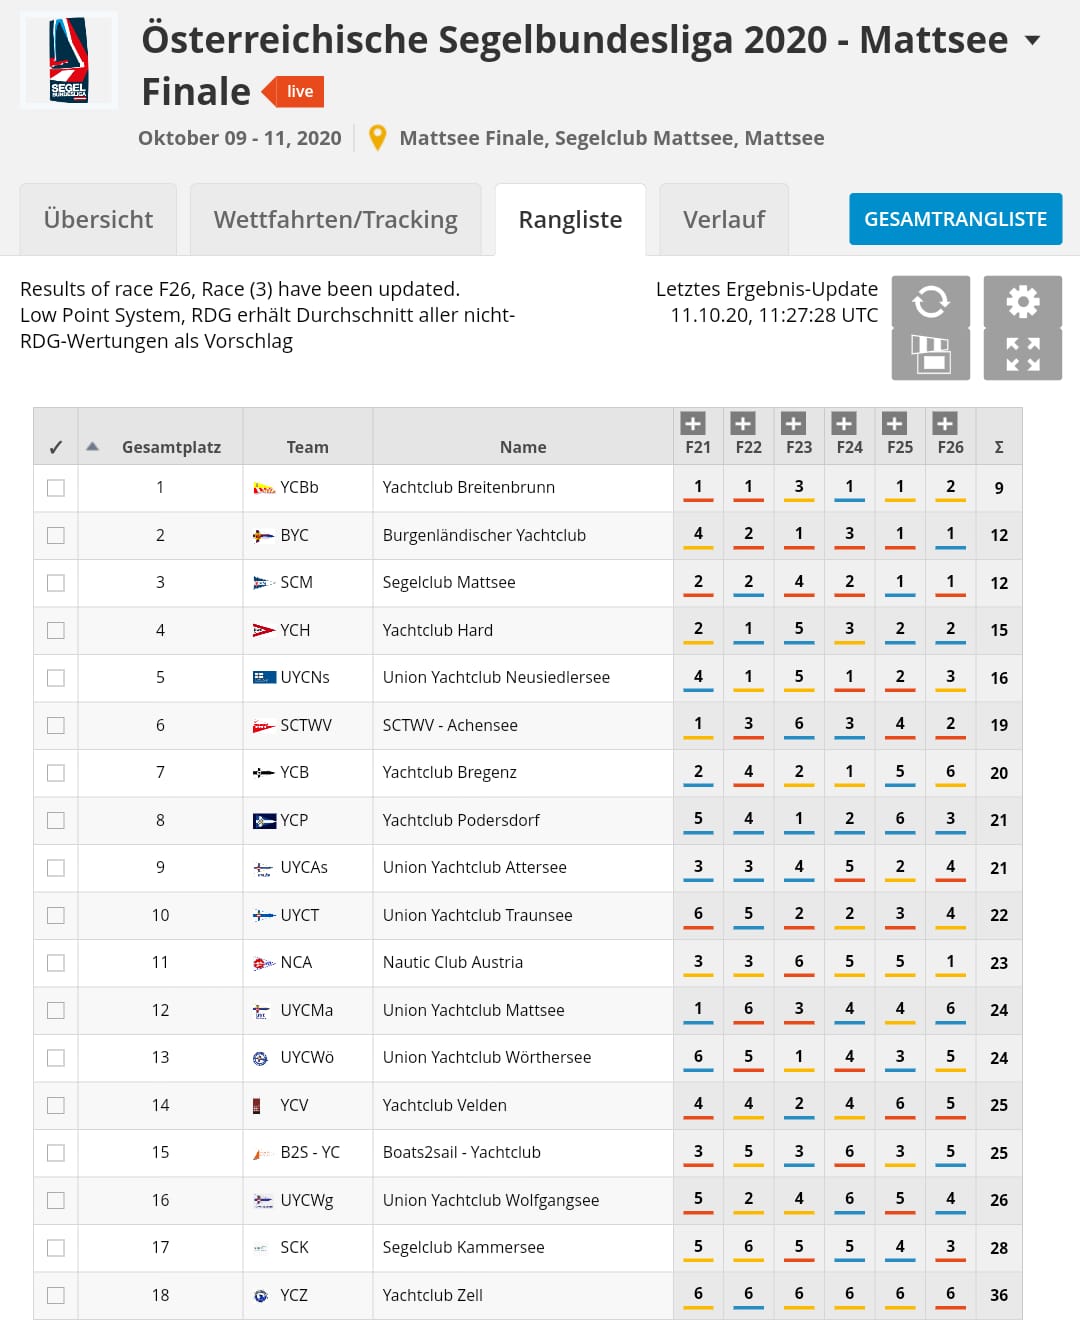Tick checkbox for Union Yachtclub Neusiedlersee
Image resolution: width=1080 pixels, height=1325 pixels.
(56, 678)
